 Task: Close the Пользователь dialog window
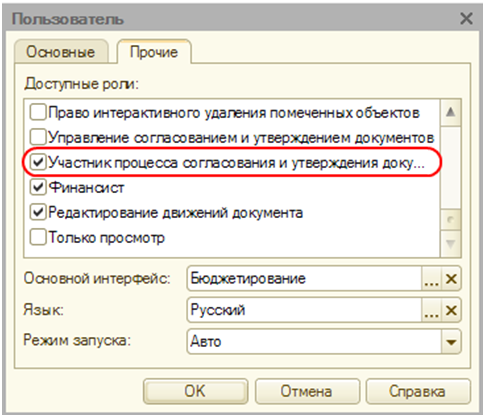coord(466,19)
